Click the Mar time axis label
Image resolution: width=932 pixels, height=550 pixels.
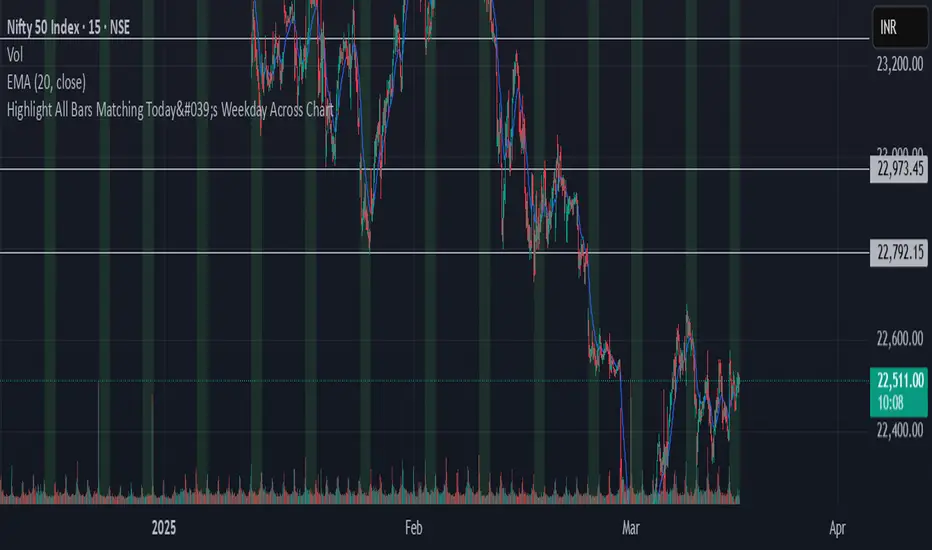[x=631, y=528]
